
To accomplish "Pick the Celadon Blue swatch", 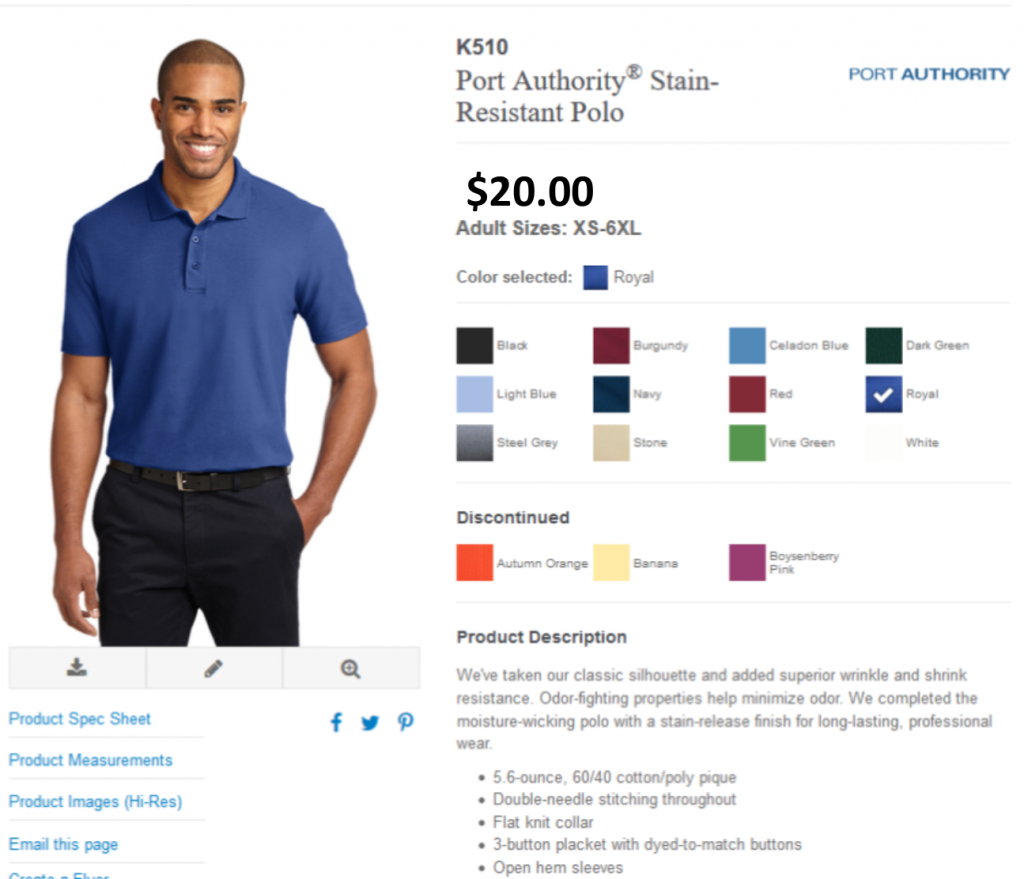I will point(747,345).
